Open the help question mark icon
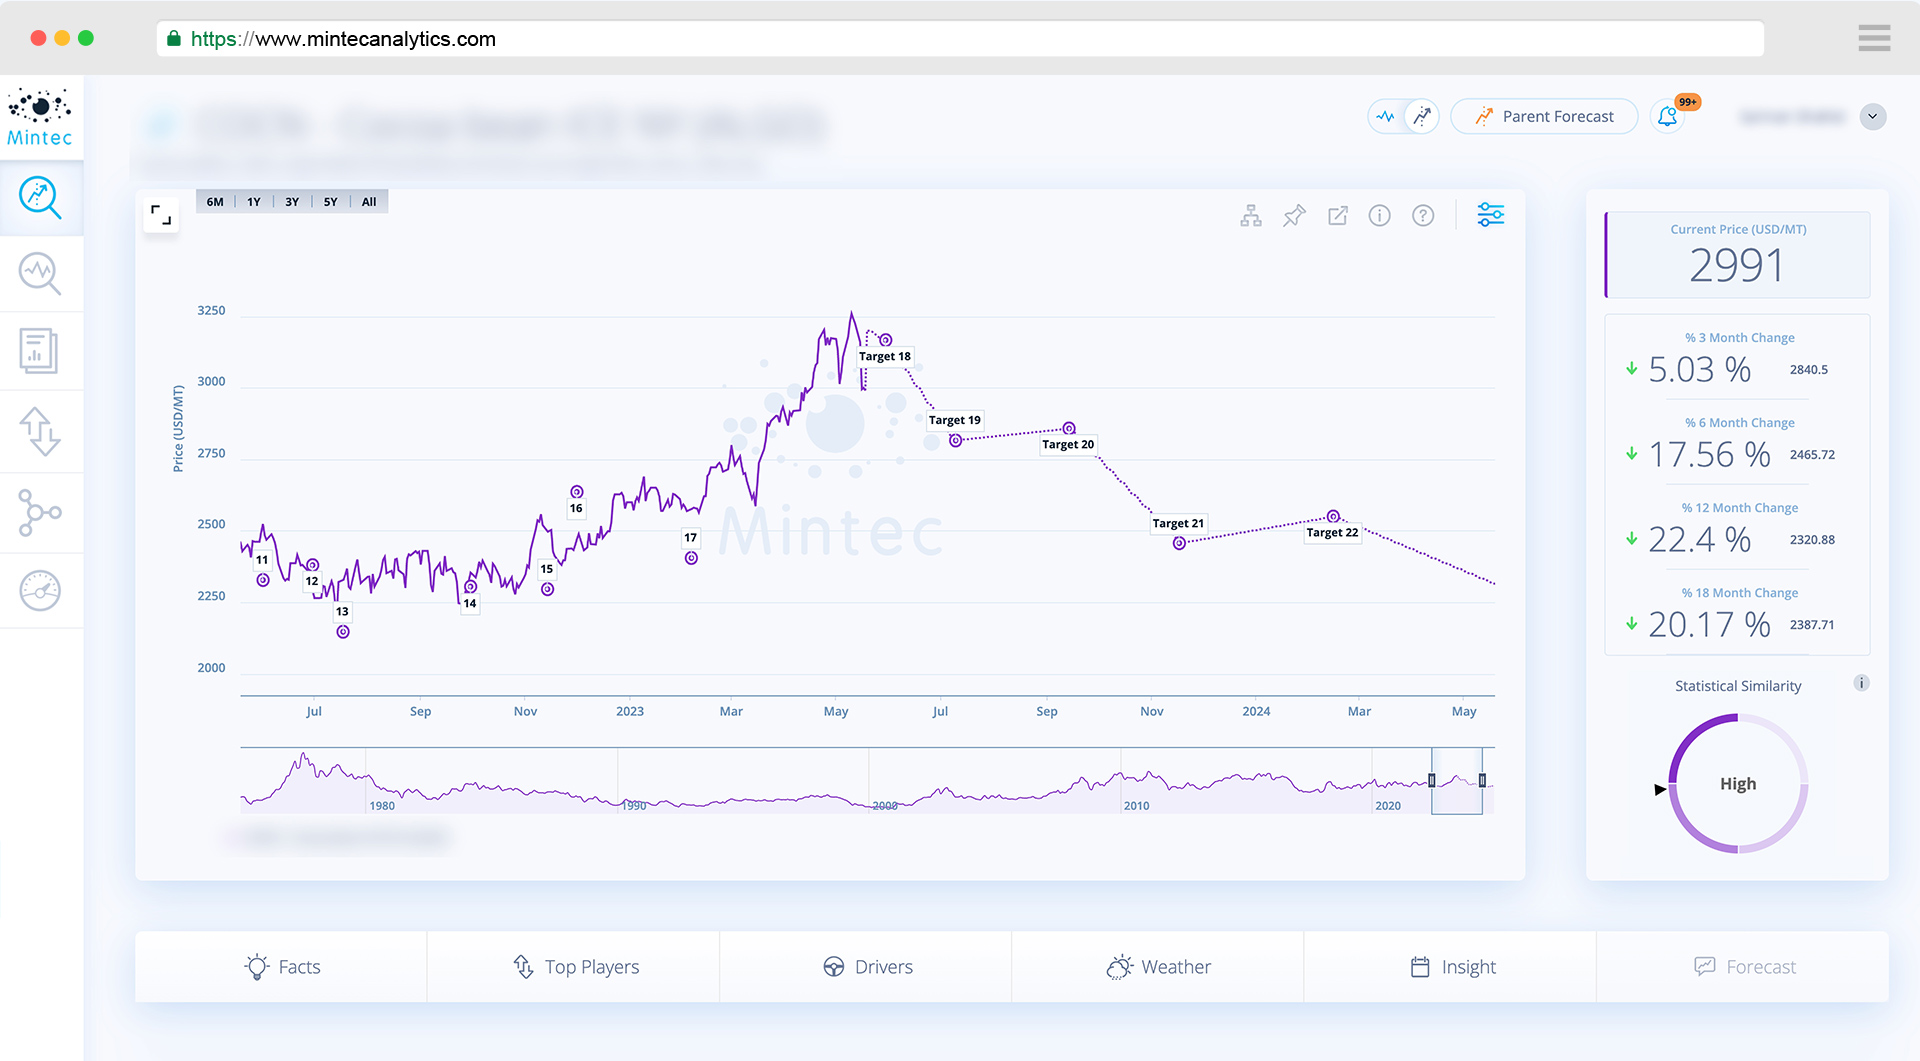This screenshot has height=1061, width=1920. tap(1423, 214)
